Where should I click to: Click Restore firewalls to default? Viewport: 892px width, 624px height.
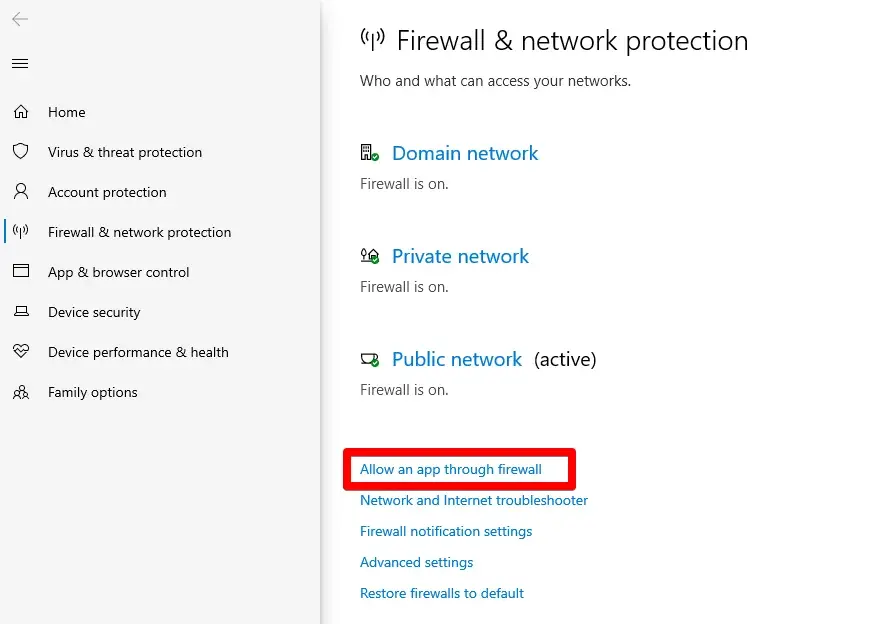pyautogui.click(x=441, y=593)
